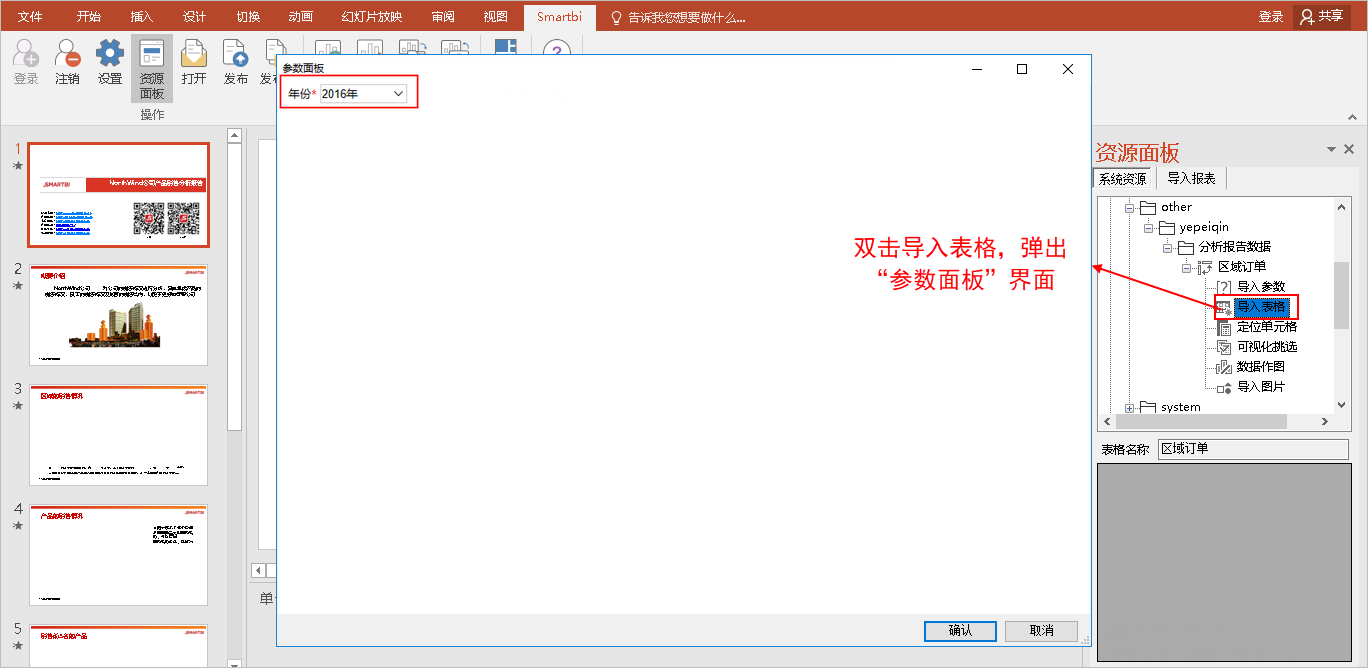Expand the system folder node

click(1131, 407)
